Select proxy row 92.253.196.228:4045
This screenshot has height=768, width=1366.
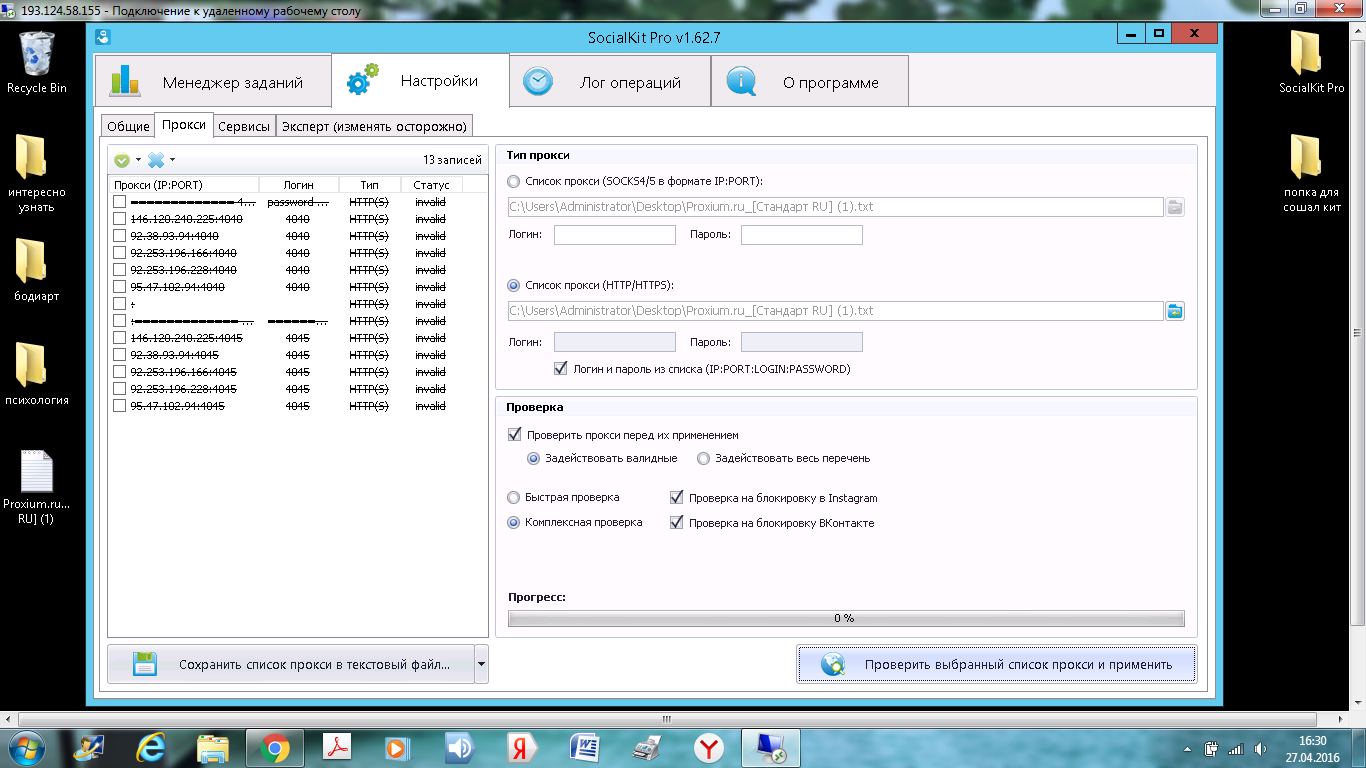pyautogui.click(x=296, y=389)
